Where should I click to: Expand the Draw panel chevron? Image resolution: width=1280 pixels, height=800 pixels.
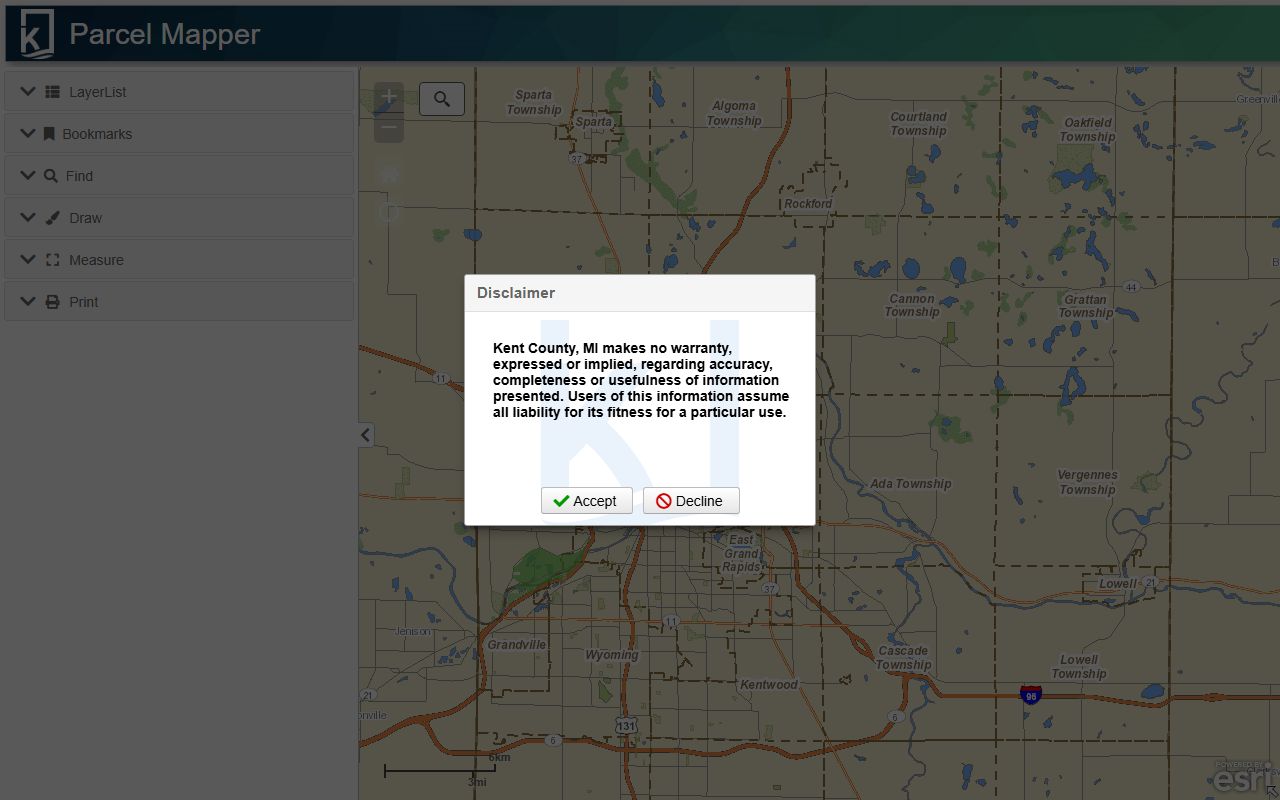pyautogui.click(x=27, y=218)
